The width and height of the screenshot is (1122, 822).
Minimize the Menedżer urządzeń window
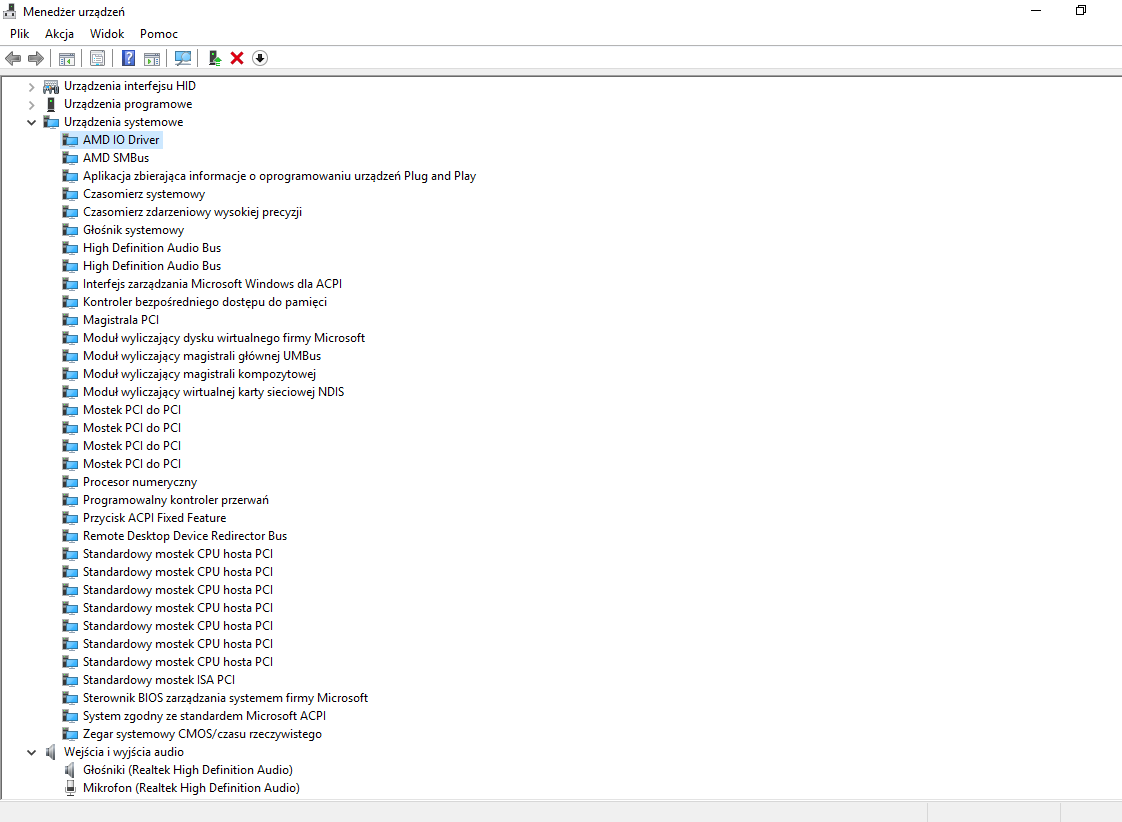tap(1035, 11)
